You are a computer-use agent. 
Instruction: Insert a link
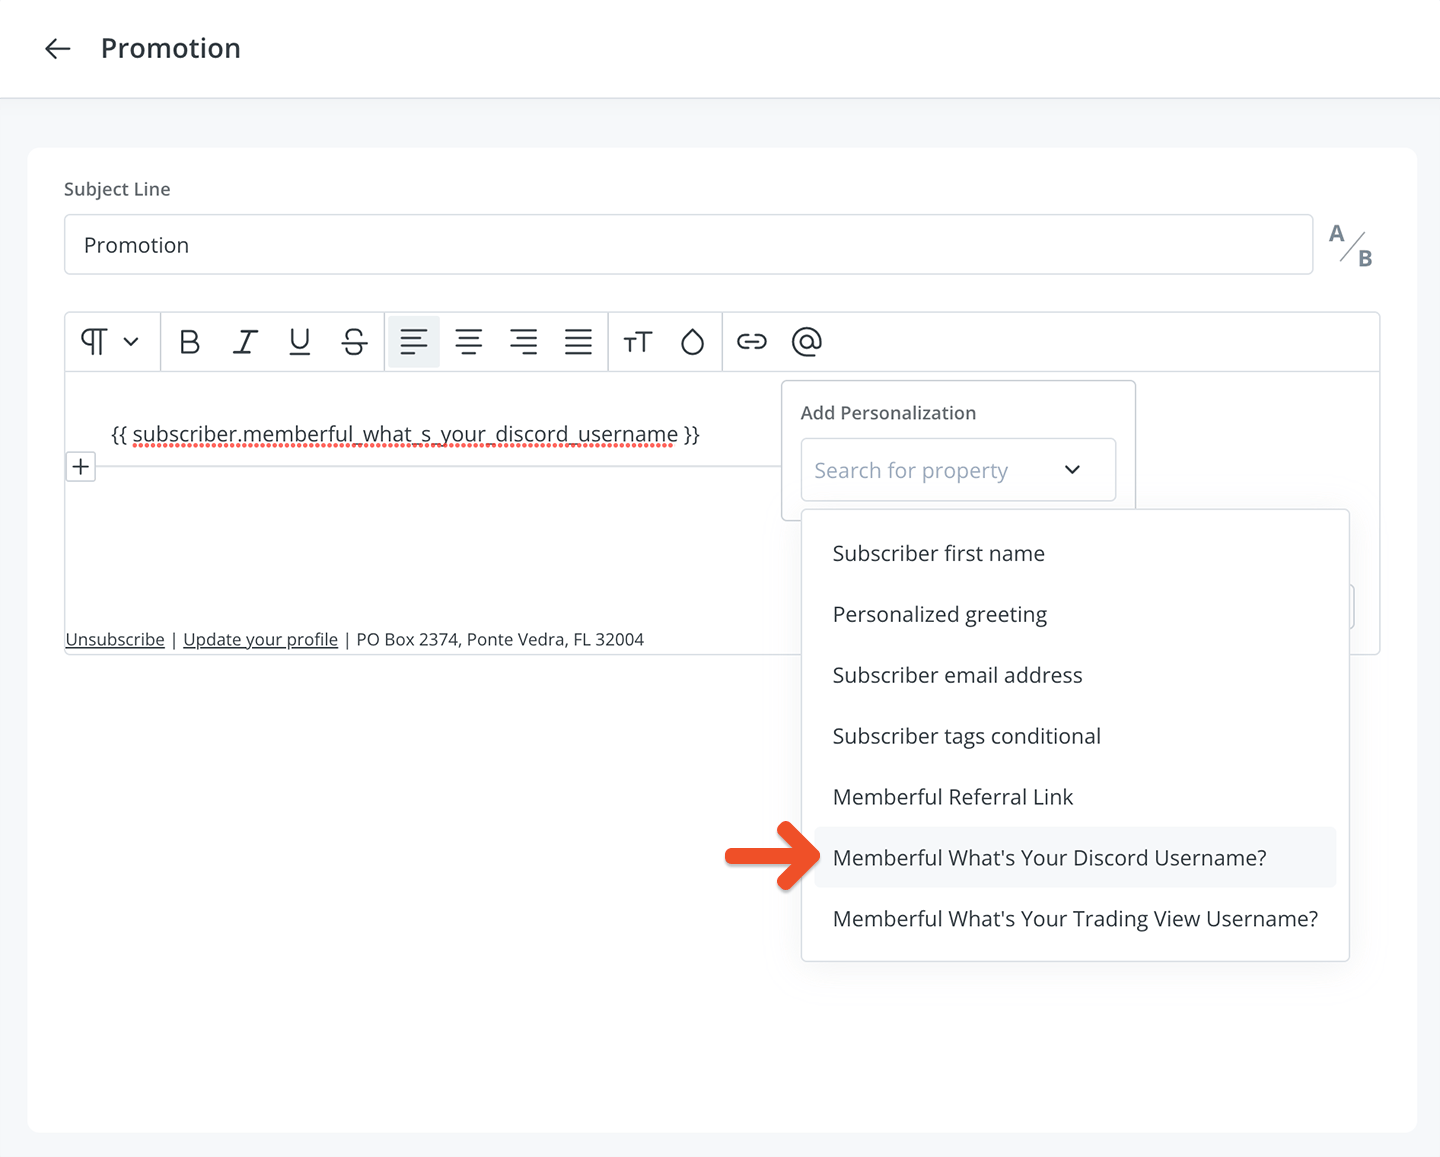pos(752,342)
